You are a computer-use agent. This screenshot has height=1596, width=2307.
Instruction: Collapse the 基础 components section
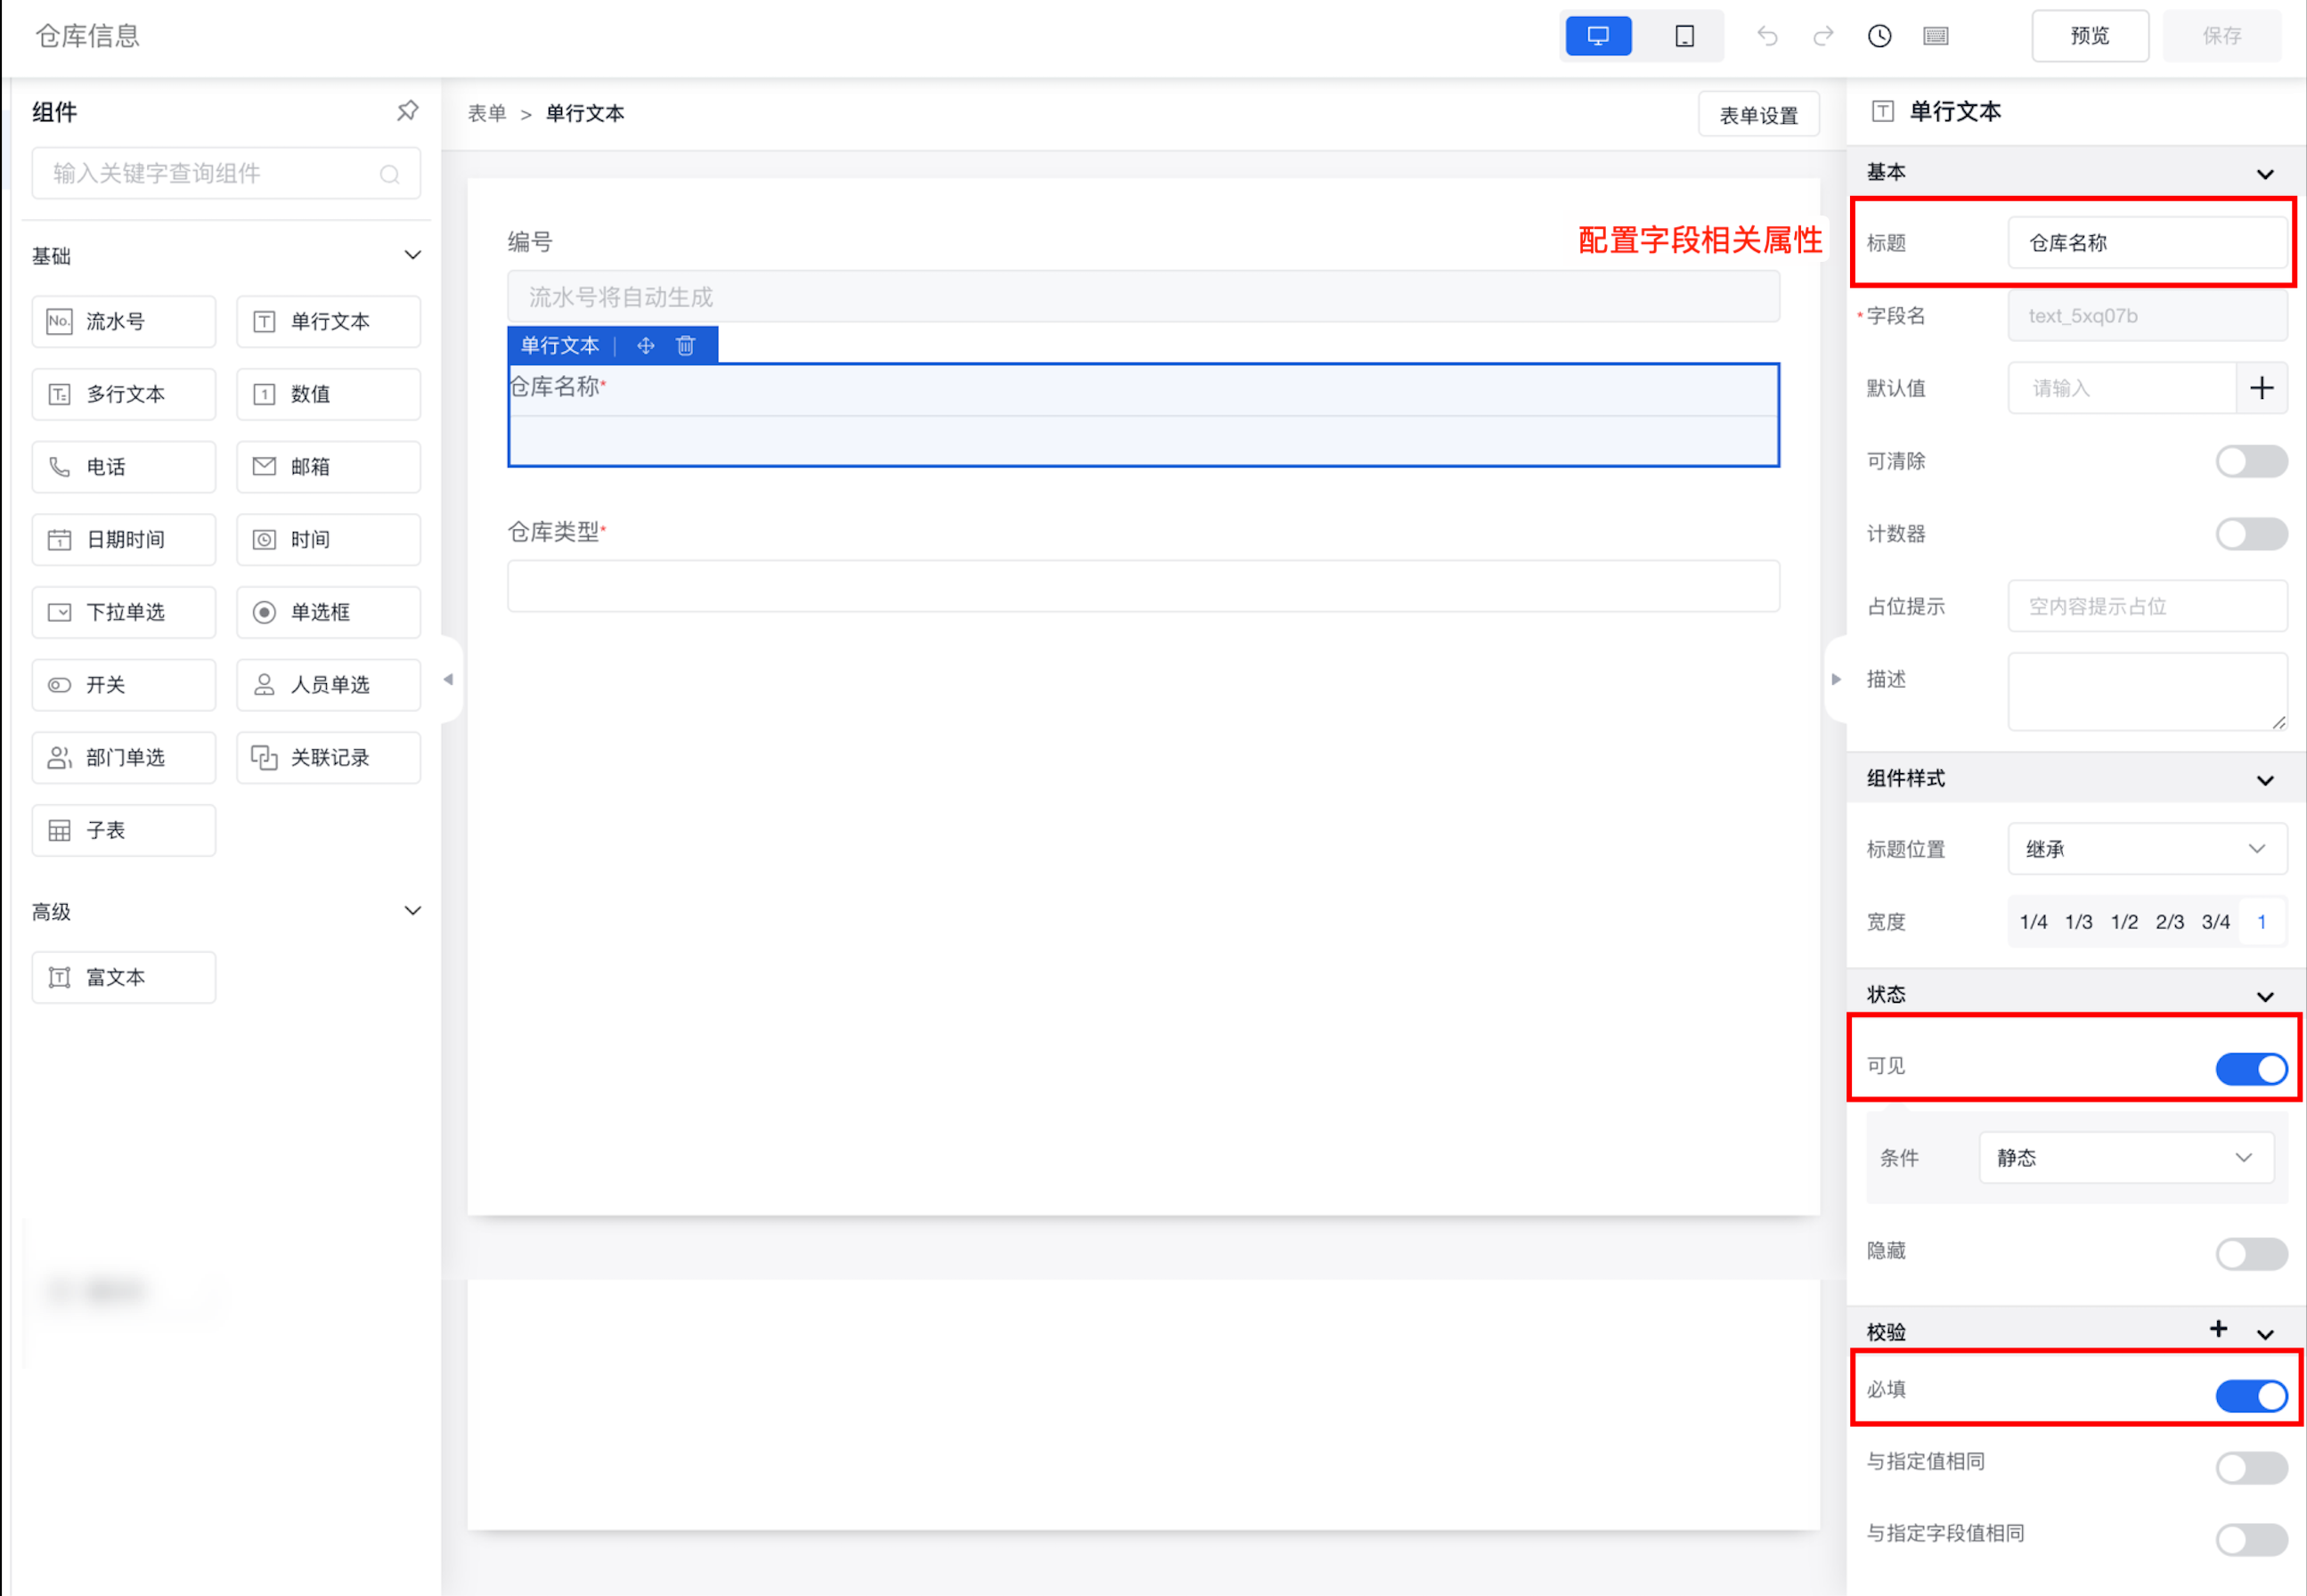[x=412, y=255]
